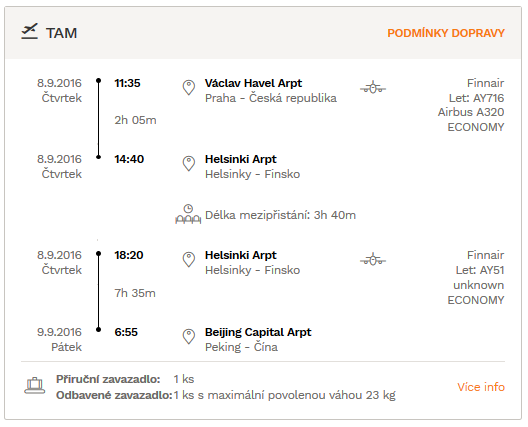Screen dimensions: 528x427
Task: Click the airplane icon for flight AY716
Action: pos(373,87)
